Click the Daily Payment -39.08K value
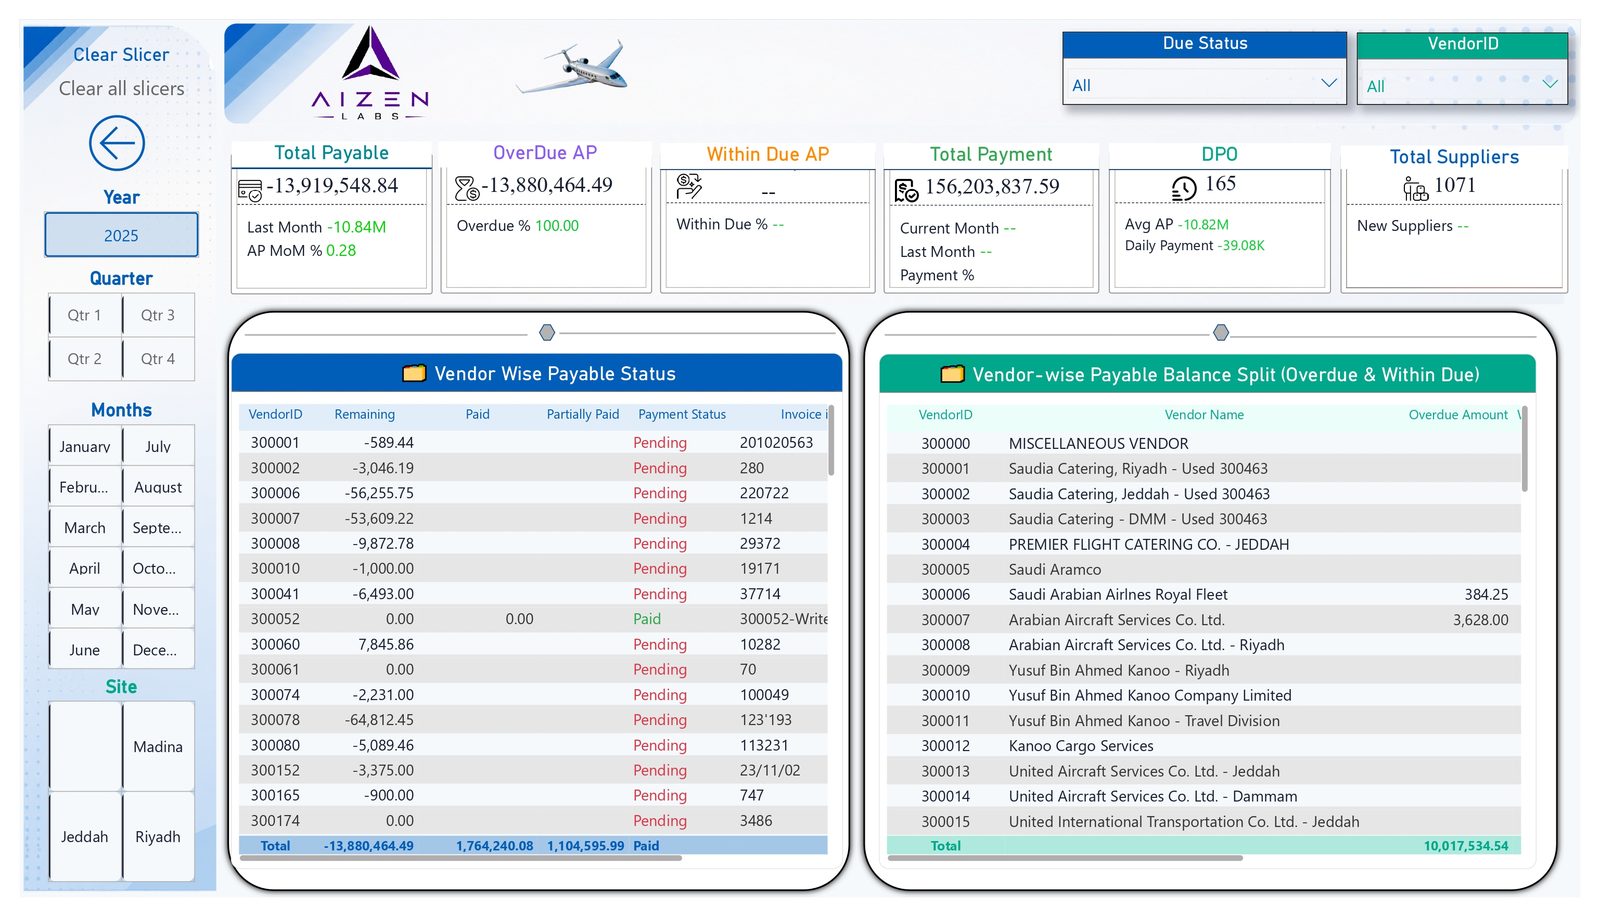Image resolution: width=1600 pixels, height=917 pixels. [x=1241, y=245]
